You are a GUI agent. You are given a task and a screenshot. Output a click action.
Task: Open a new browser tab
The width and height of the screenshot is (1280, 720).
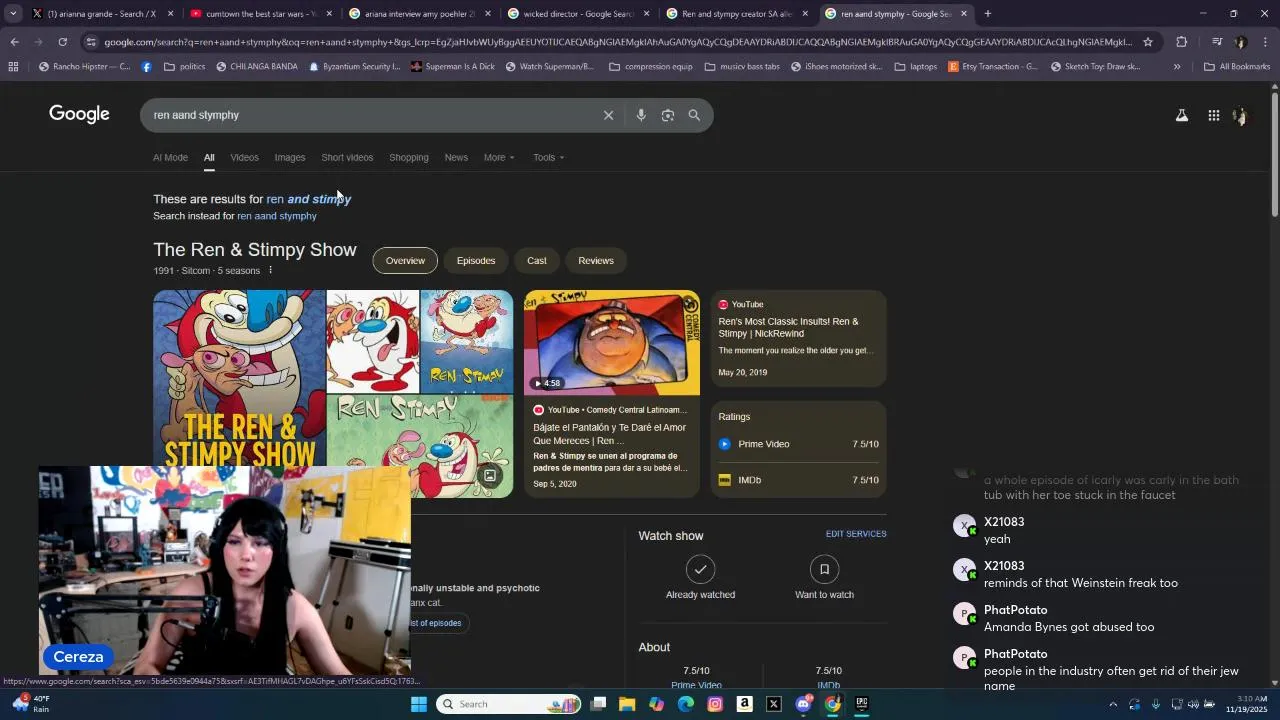point(987,14)
